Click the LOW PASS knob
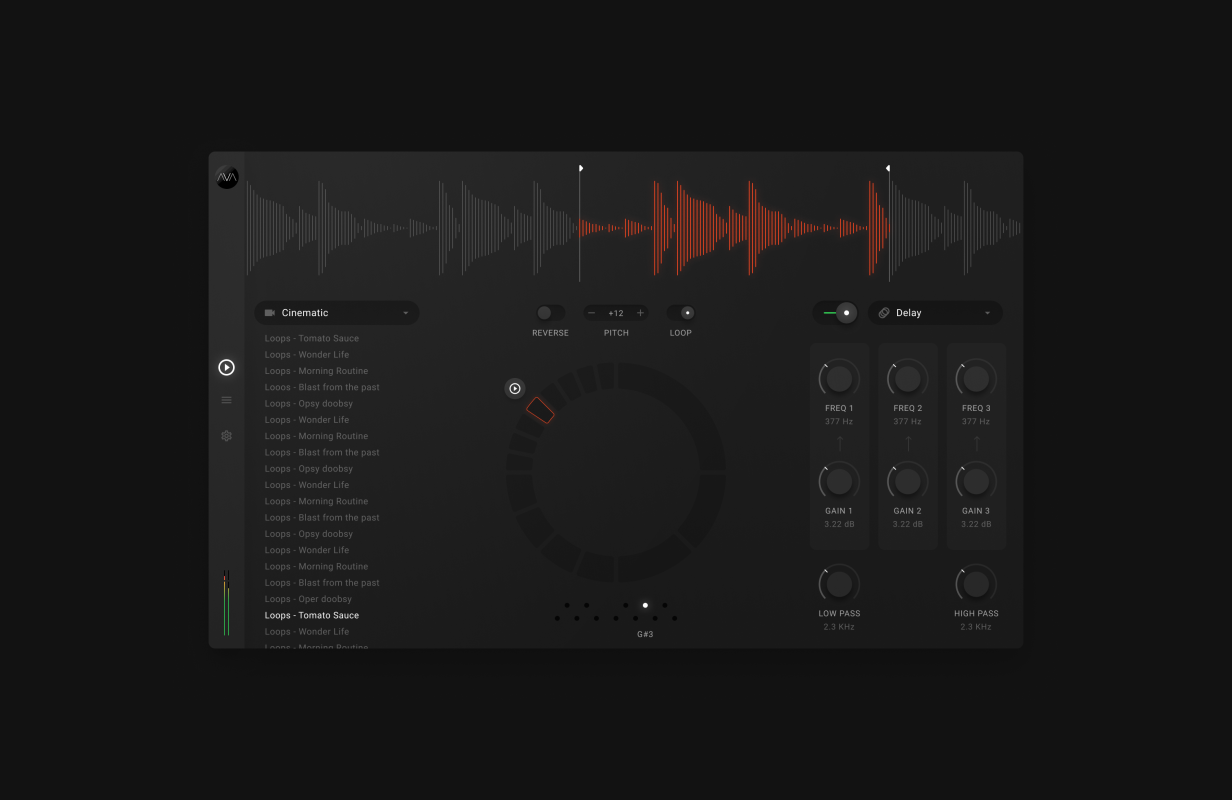Viewport: 1232px width, 800px height. click(839, 584)
